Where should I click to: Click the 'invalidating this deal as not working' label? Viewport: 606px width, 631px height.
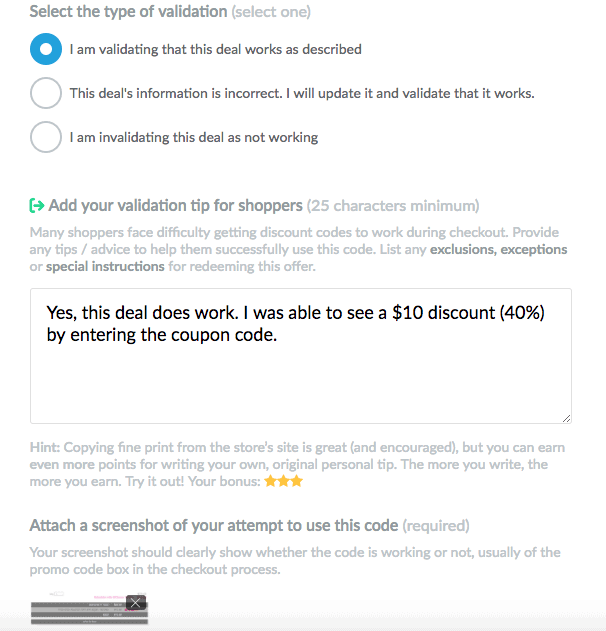pyautogui.click(x=193, y=138)
